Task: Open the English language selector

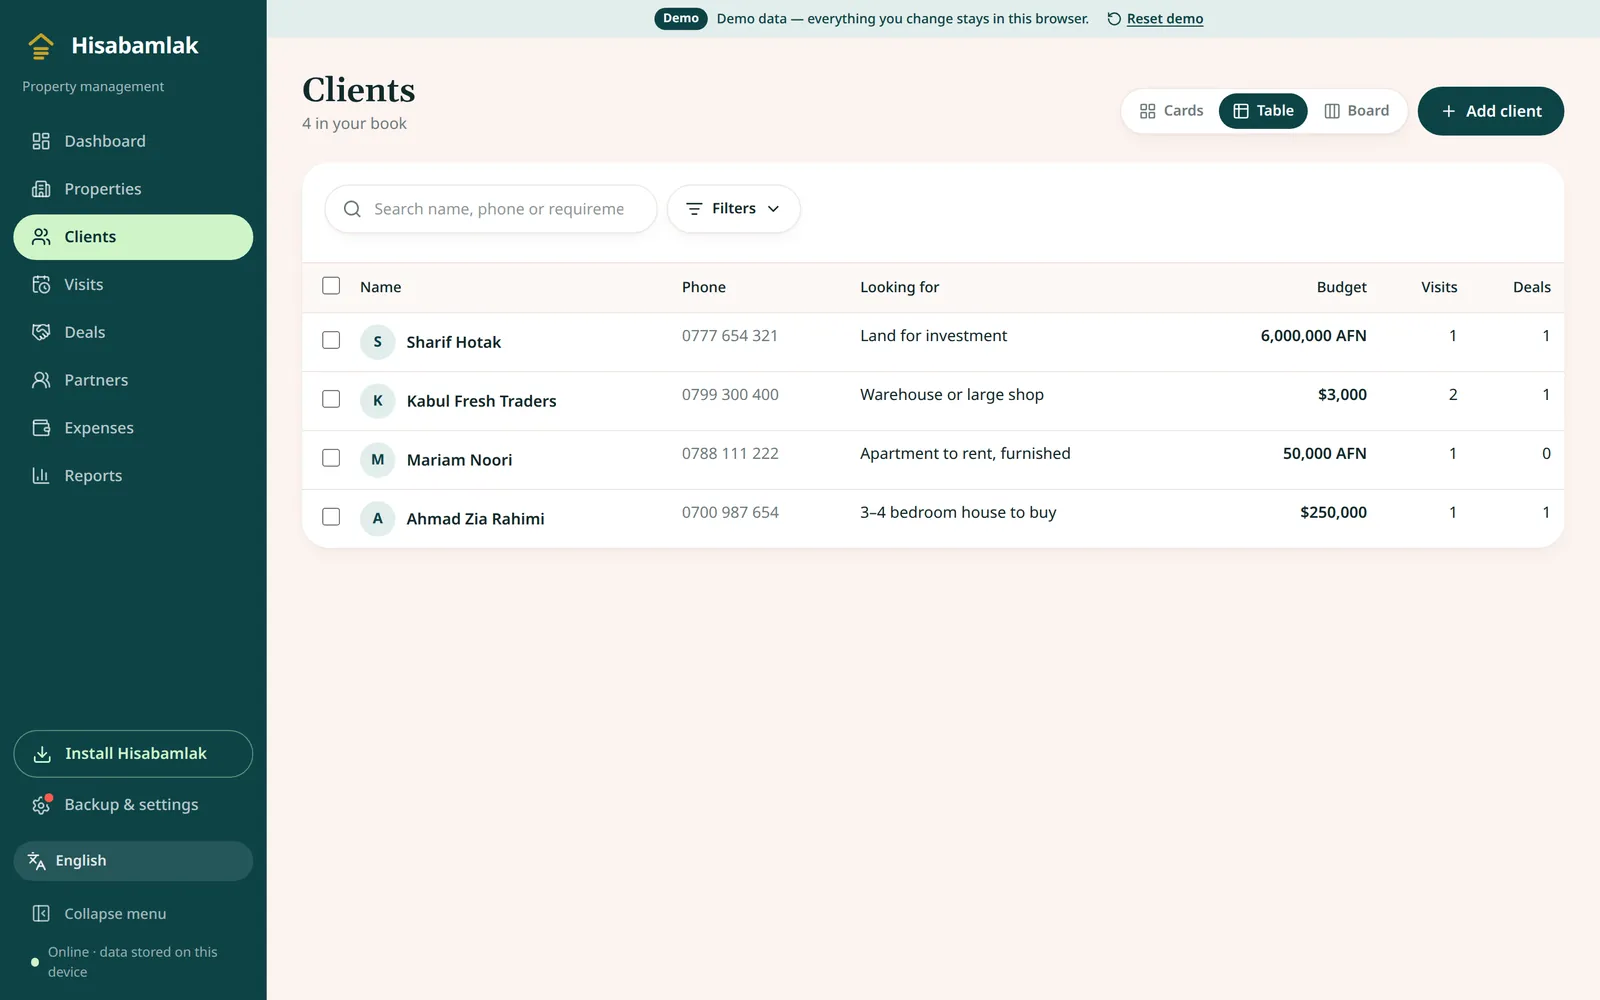Action: coord(133,861)
